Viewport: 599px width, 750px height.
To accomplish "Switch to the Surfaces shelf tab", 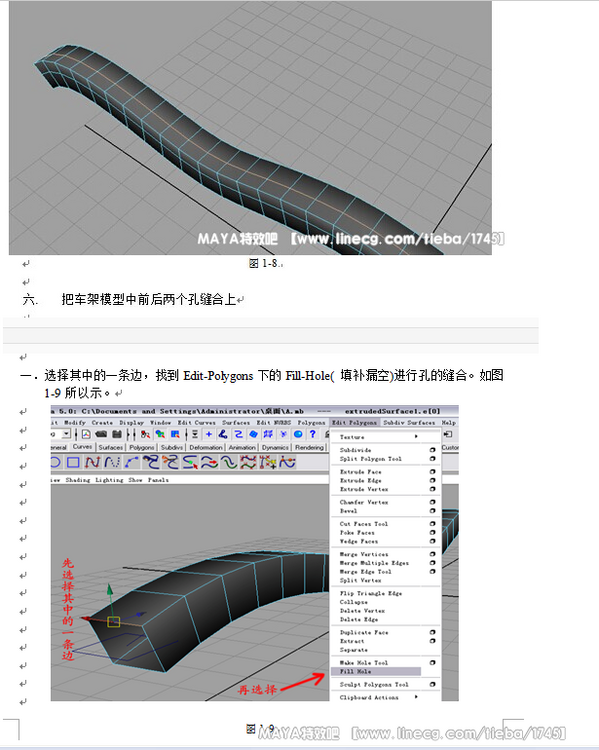I will (111, 447).
